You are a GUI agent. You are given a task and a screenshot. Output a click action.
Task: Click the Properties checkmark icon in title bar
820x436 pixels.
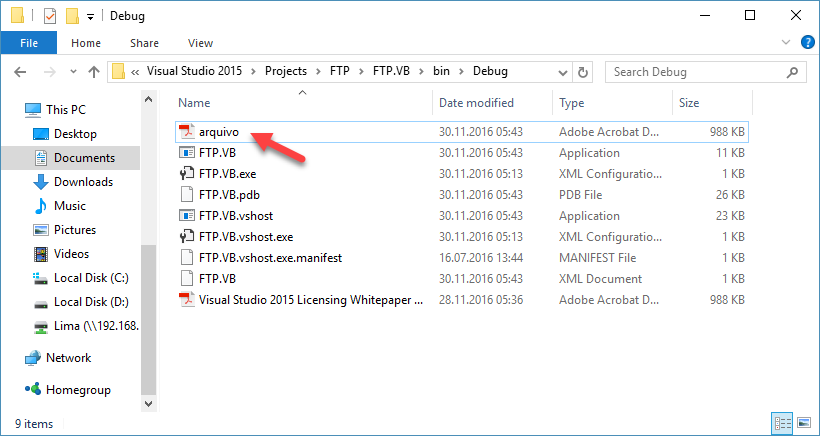tap(50, 16)
